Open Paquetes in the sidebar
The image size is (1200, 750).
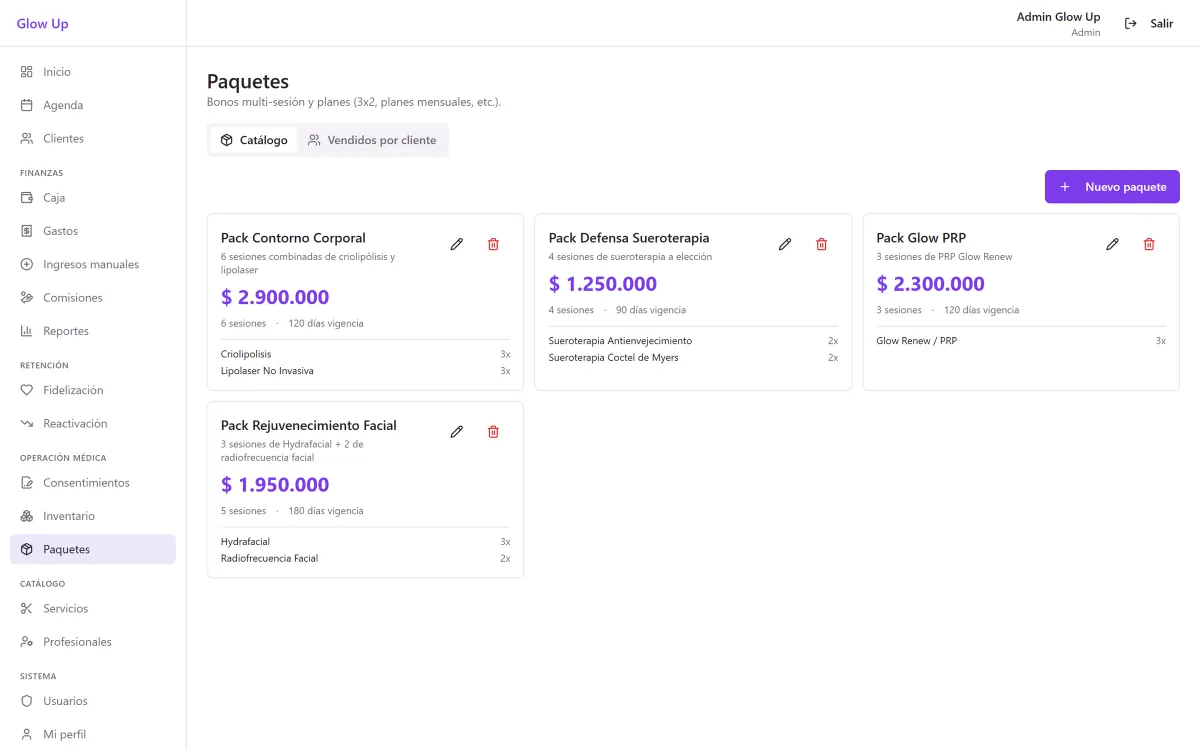[x=93, y=549]
